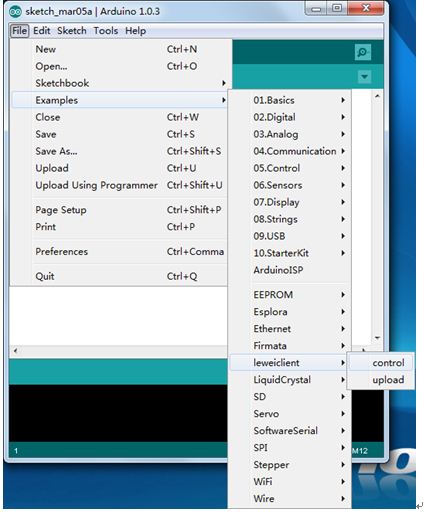This screenshot has height=512, width=430.
Task: Choose New from File menu
Action: pos(119,49)
